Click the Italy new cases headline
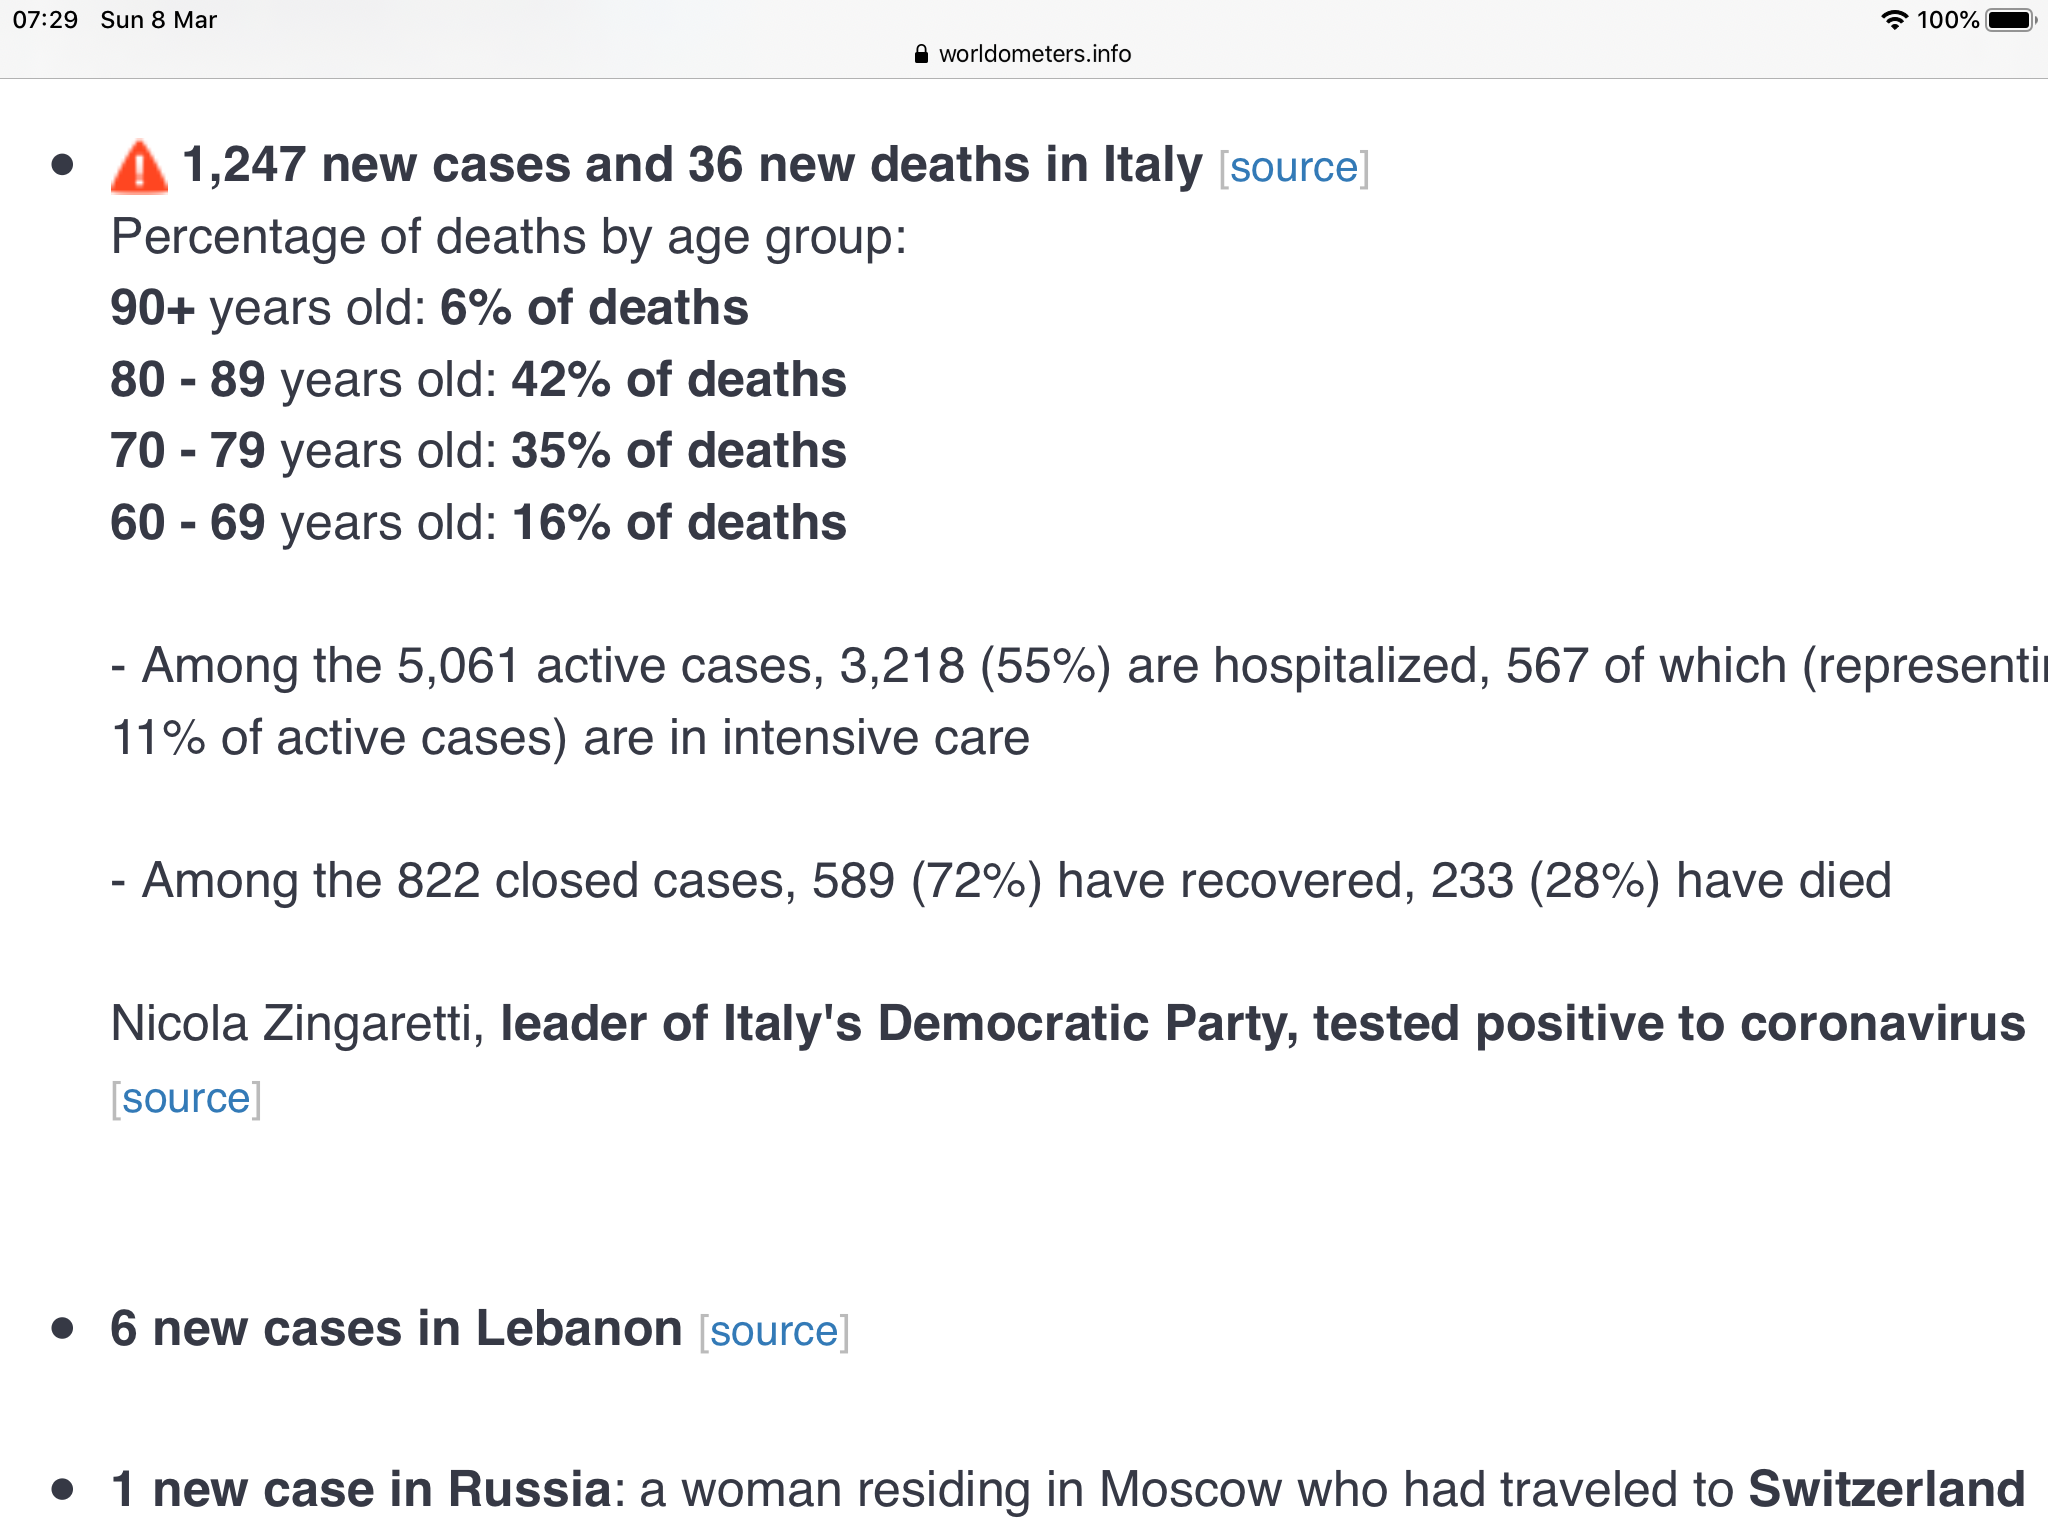Image resolution: width=2048 pixels, height=1536 pixels. [x=692, y=165]
